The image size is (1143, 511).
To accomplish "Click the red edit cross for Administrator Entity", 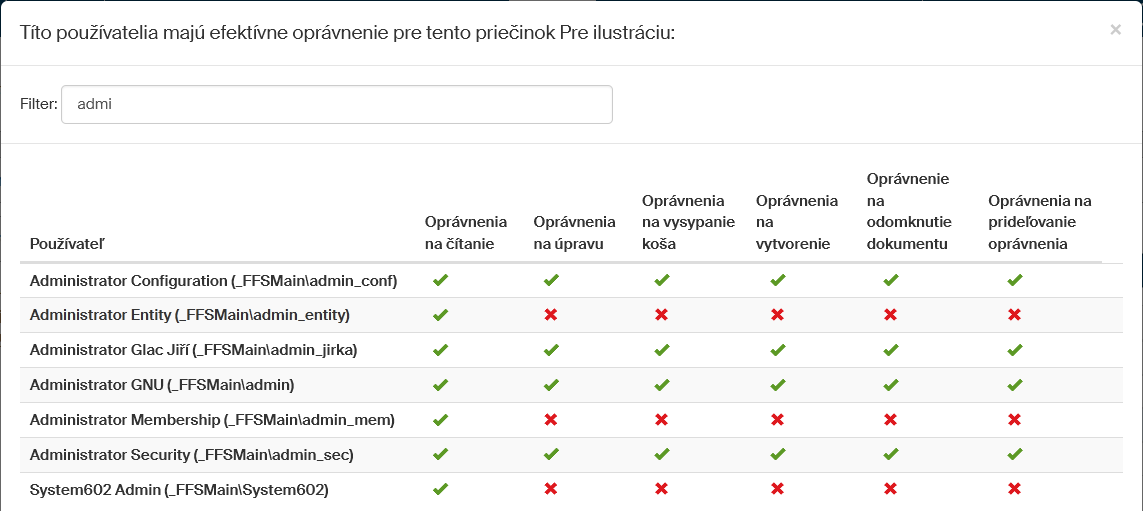I will click(550, 315).
